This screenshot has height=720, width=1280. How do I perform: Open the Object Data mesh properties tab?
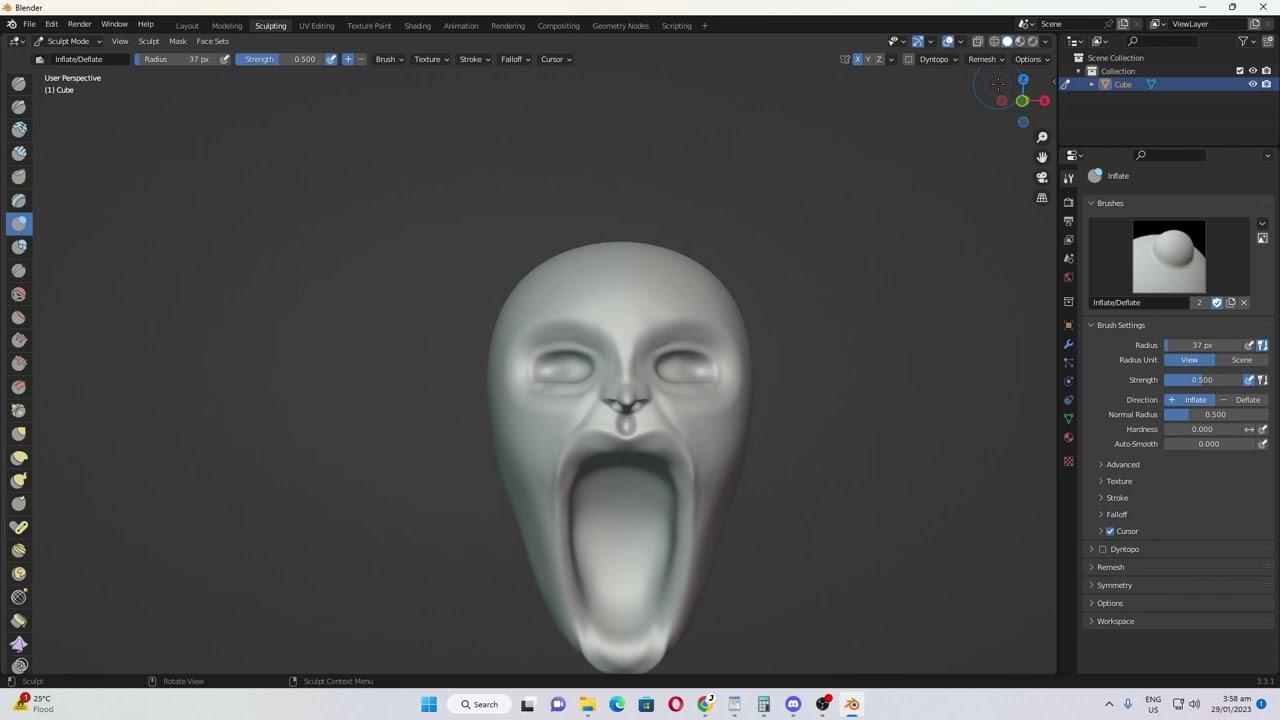click(x=1068, y=418)
